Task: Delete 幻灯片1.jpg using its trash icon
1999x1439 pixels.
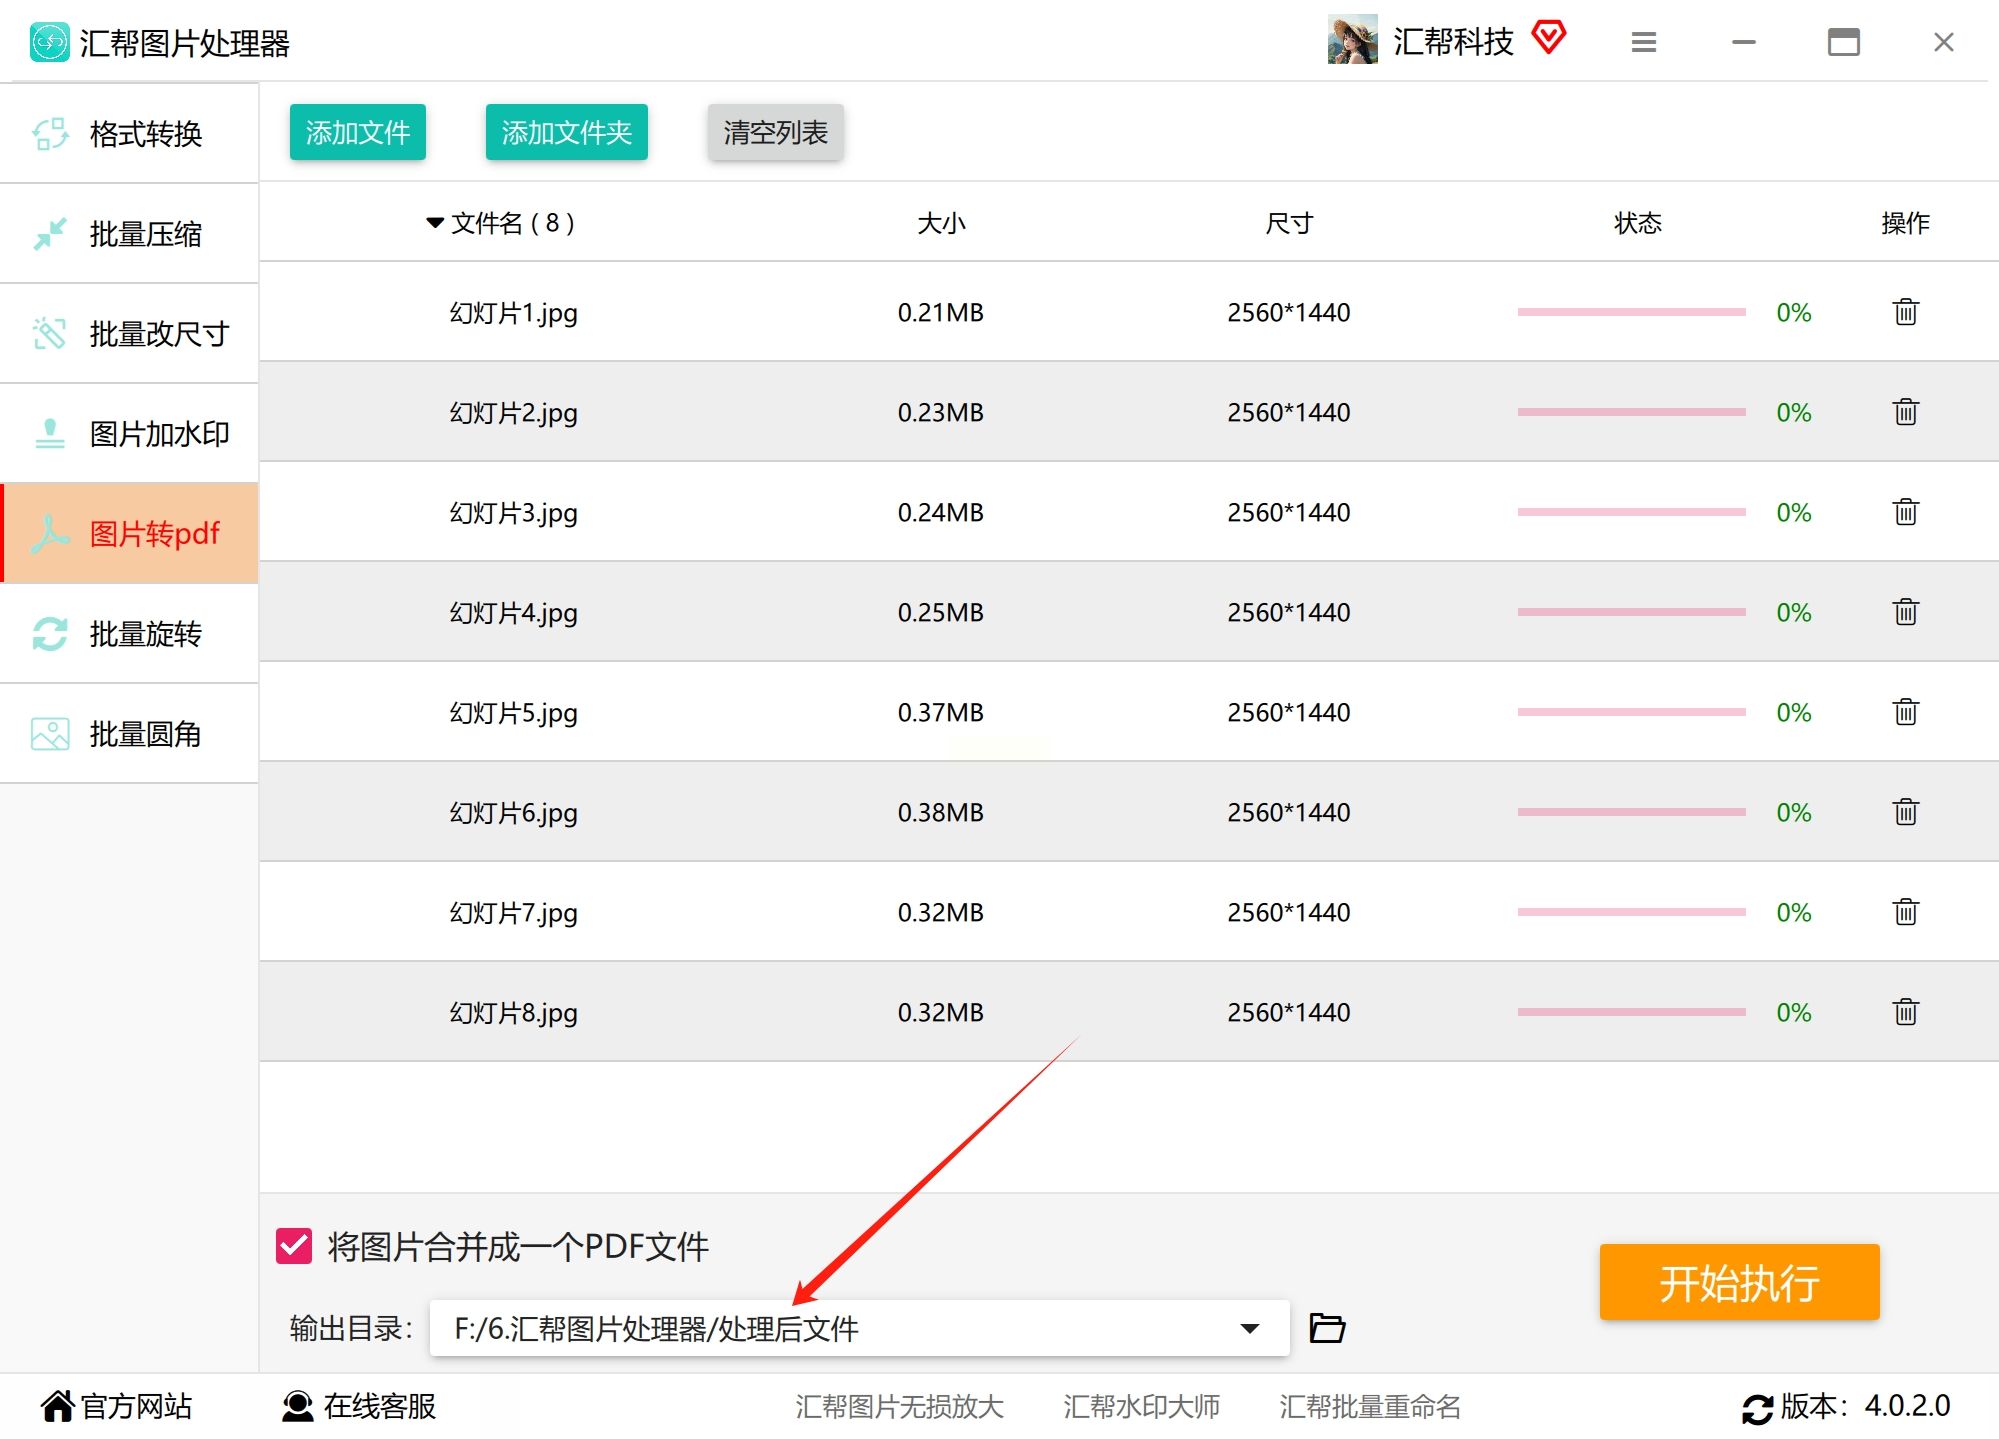Action: click(1905, 312)
